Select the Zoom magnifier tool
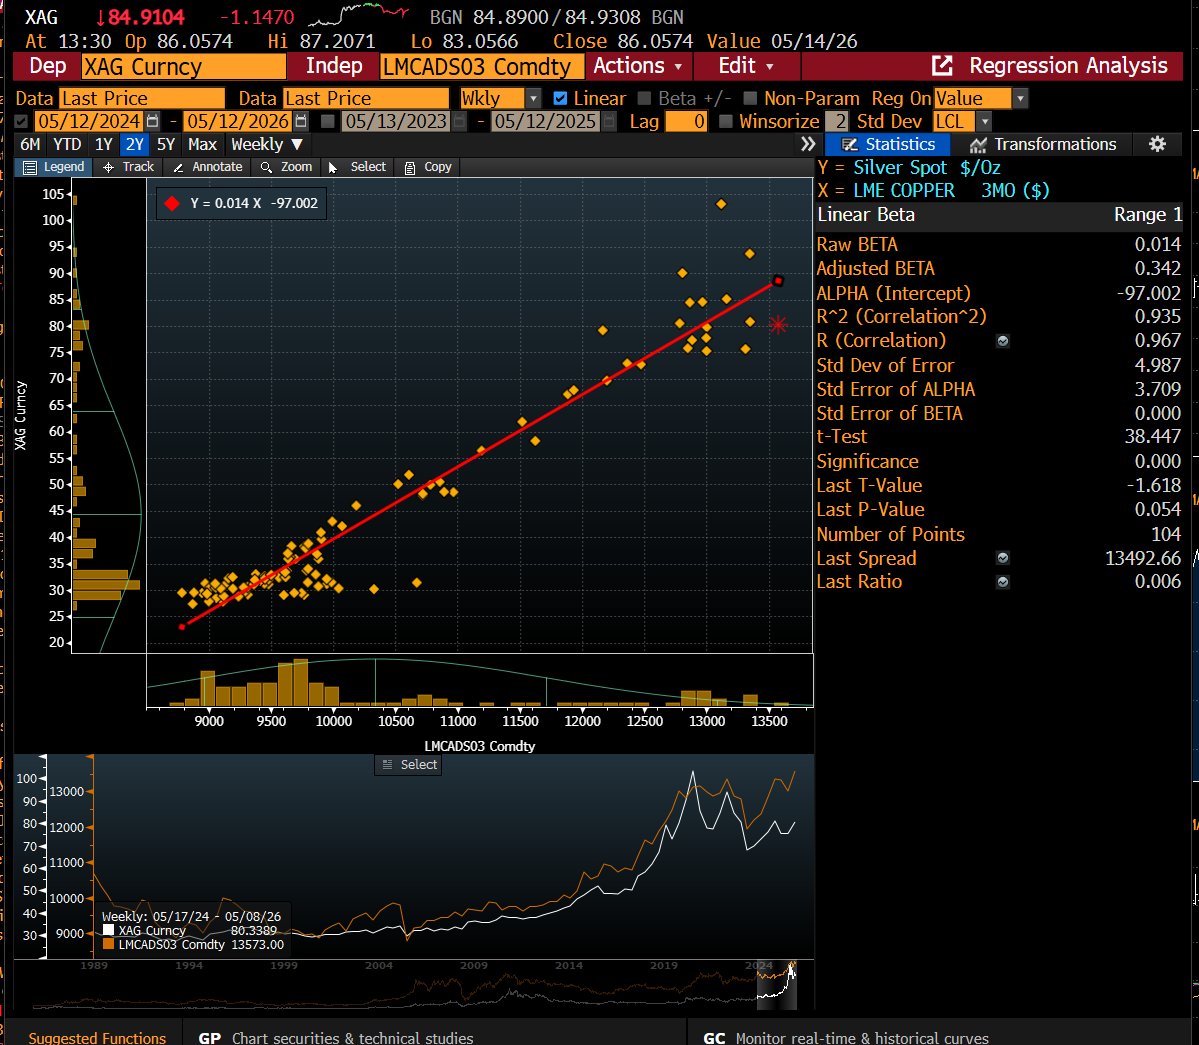Image resolution: width=1199 pixels, height=1045 pixels. pos(266,167)
